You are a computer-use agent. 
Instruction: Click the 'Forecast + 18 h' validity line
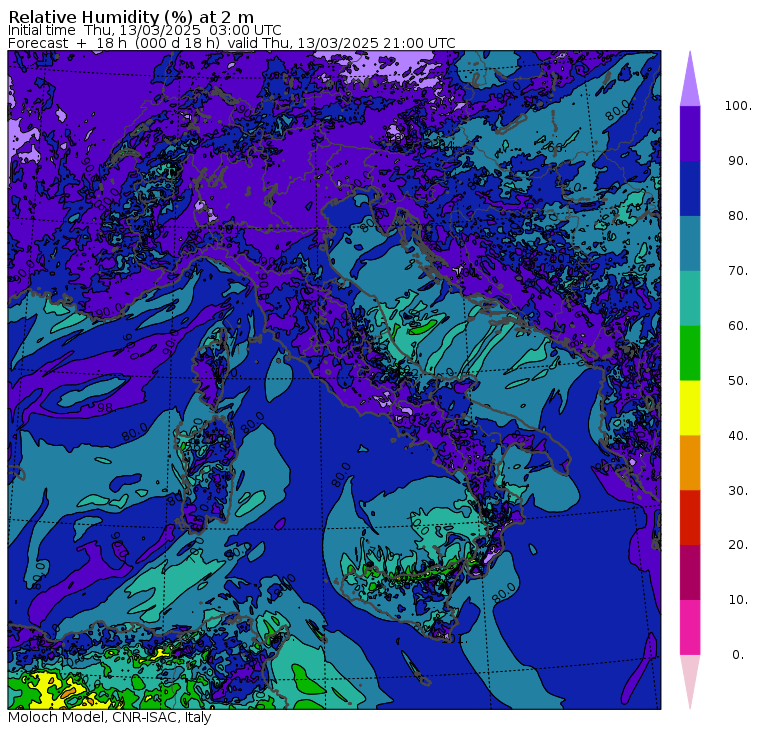click(x=232, y=43)
